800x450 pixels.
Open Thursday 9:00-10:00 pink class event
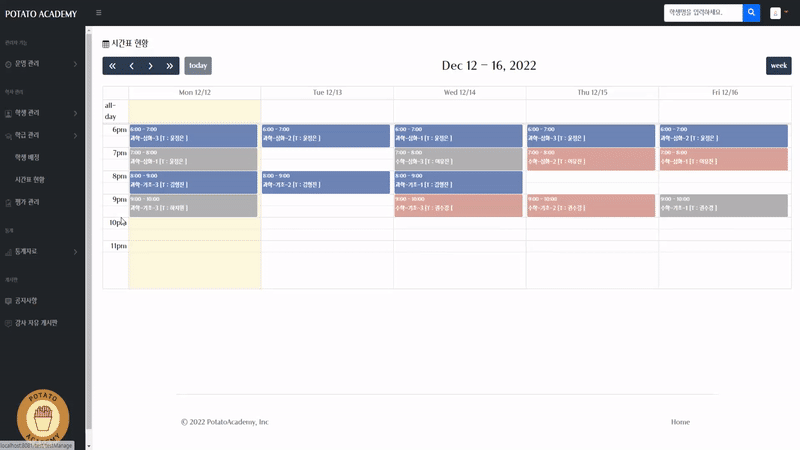tap(591, 206)
